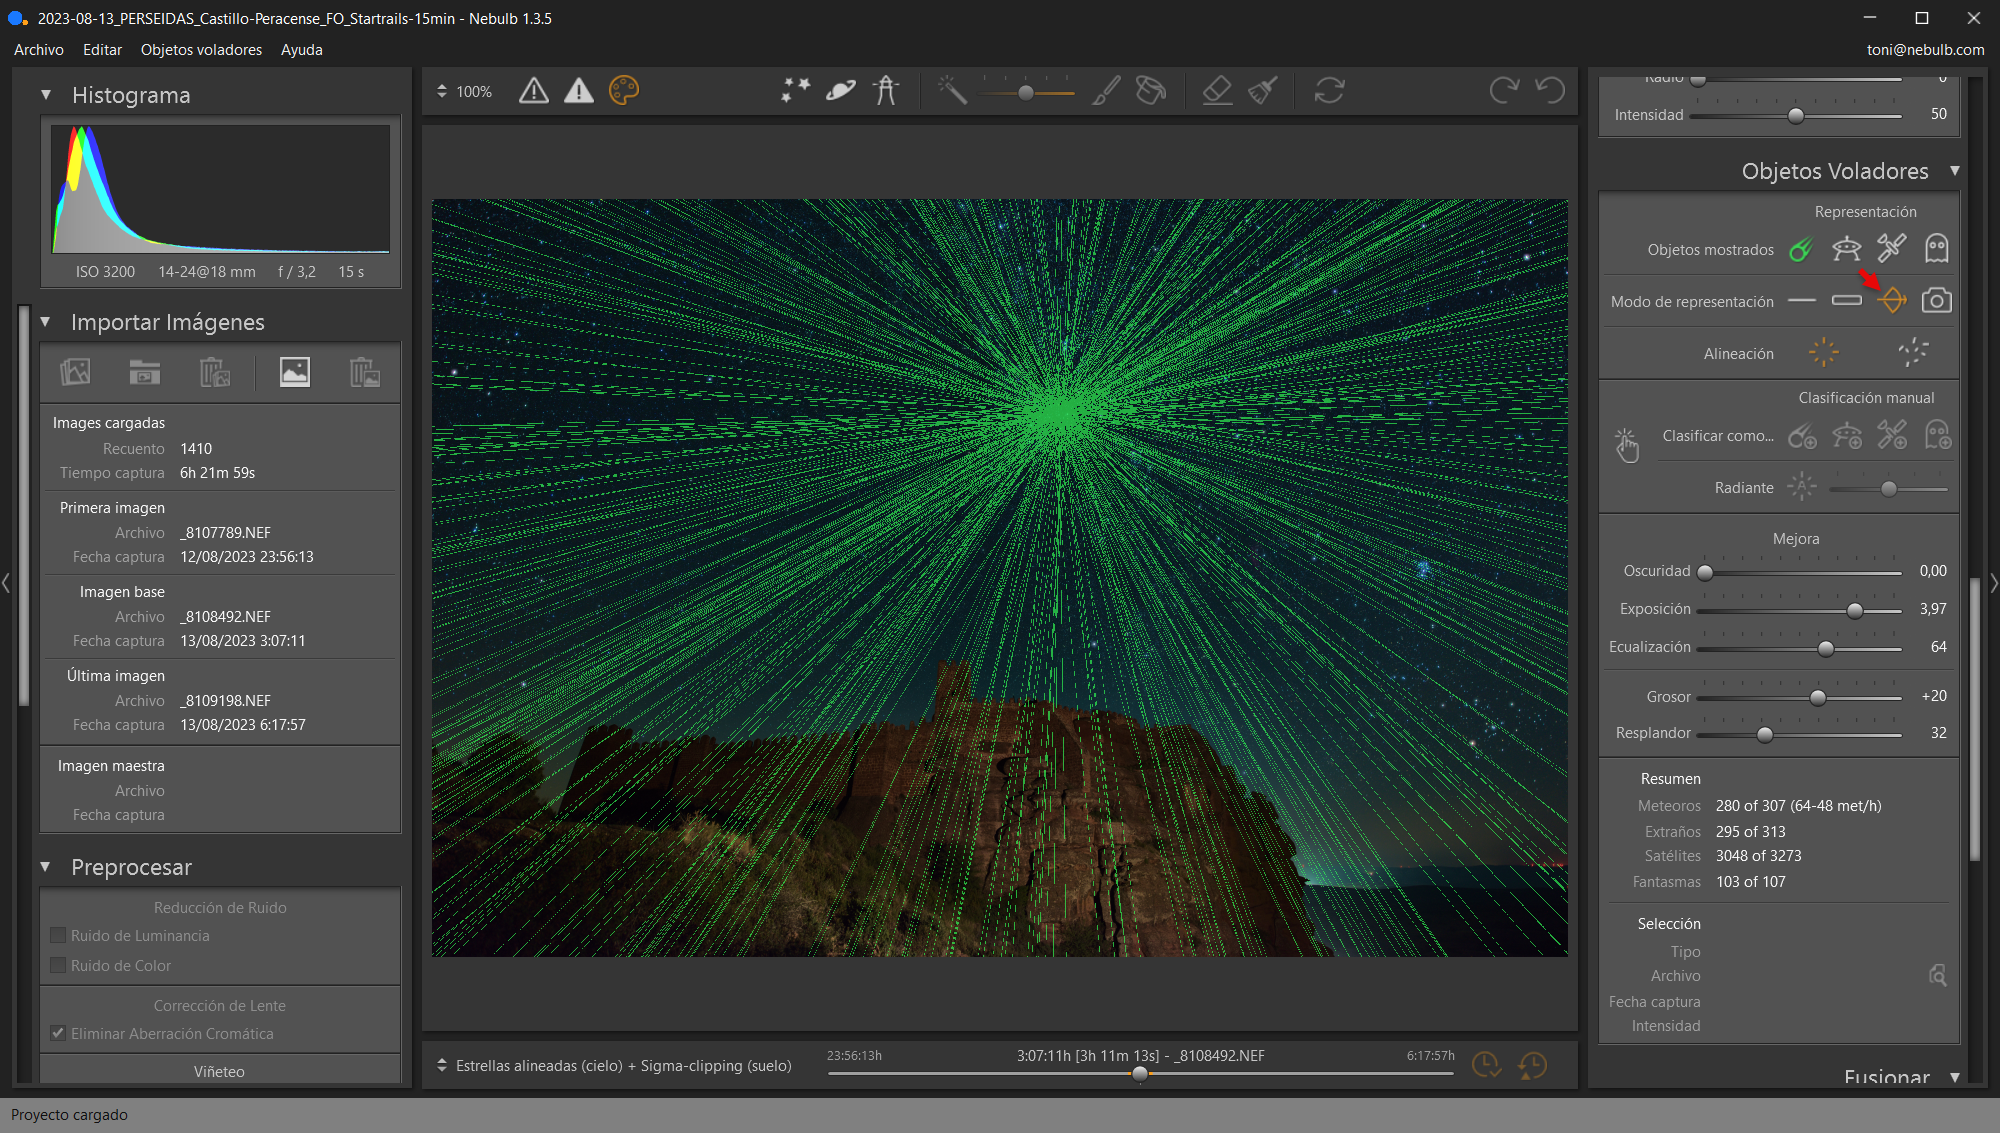
Task: Classify selection as ghost
Action: pyautogui.click(x=1938, y=435)
